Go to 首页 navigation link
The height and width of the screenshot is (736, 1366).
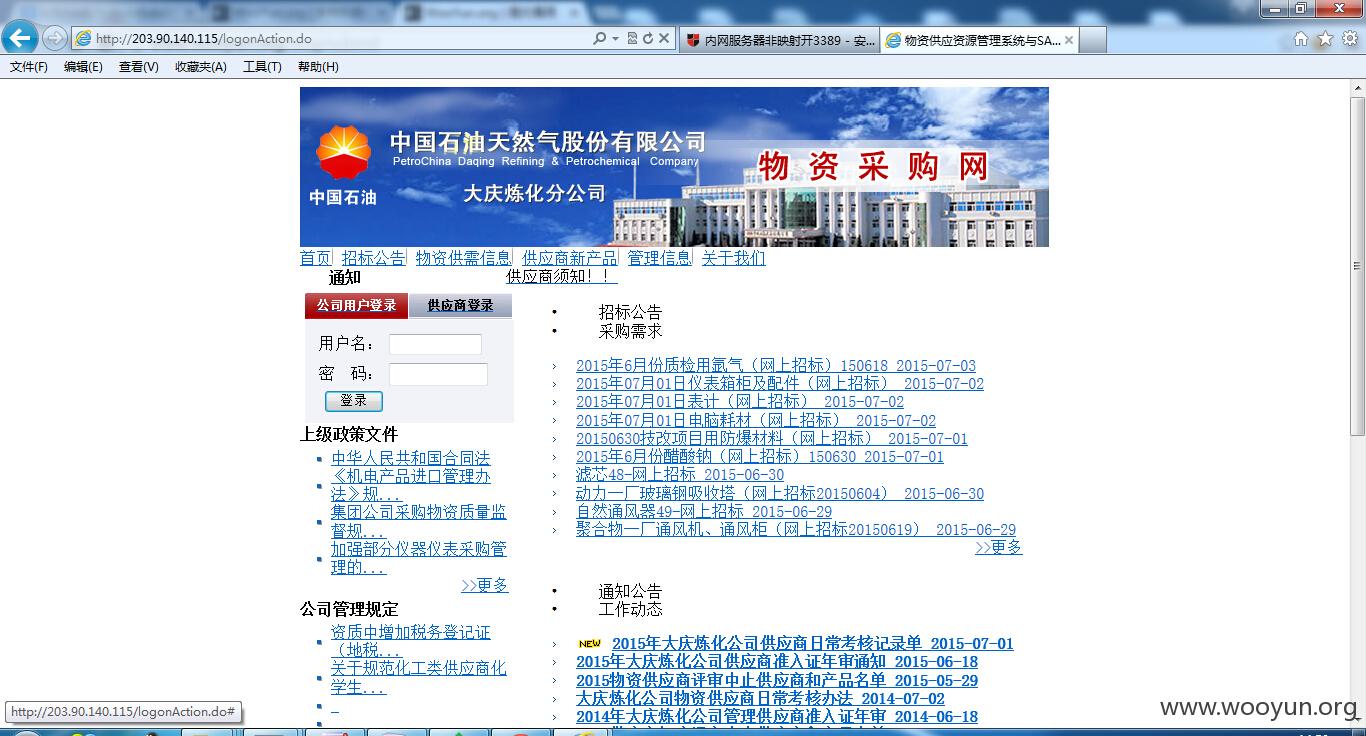pos(315,258)
